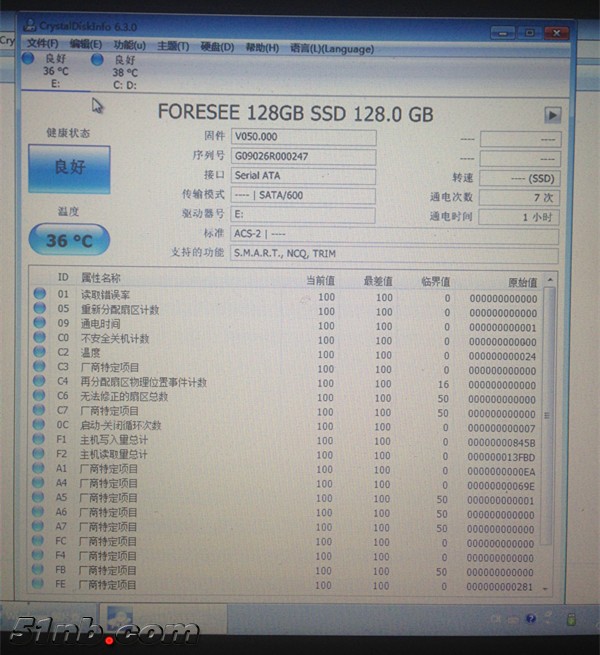Minimize the CrystalDiskInfo window

click(x=503, y=33)
